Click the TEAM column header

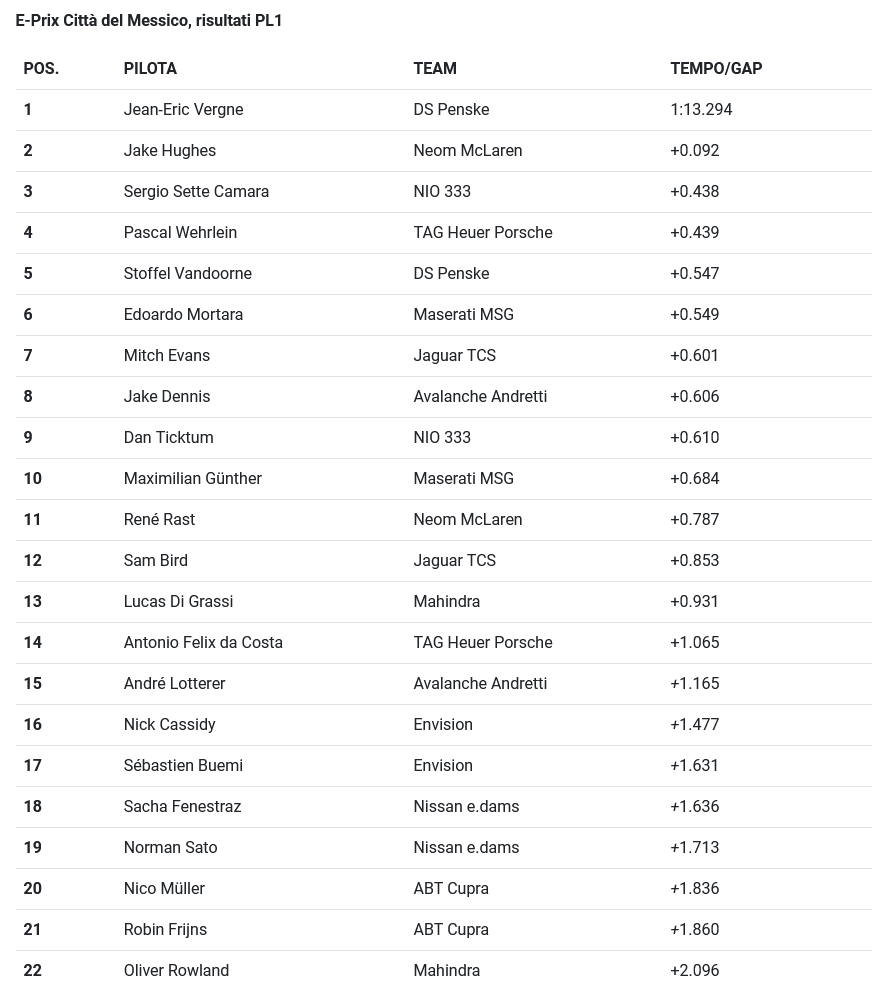(x=435, y=69)
